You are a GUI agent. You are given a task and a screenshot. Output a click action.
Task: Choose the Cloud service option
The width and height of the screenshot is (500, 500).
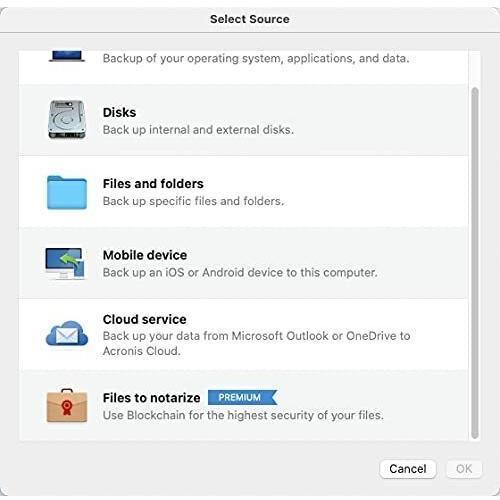(244, 334)
